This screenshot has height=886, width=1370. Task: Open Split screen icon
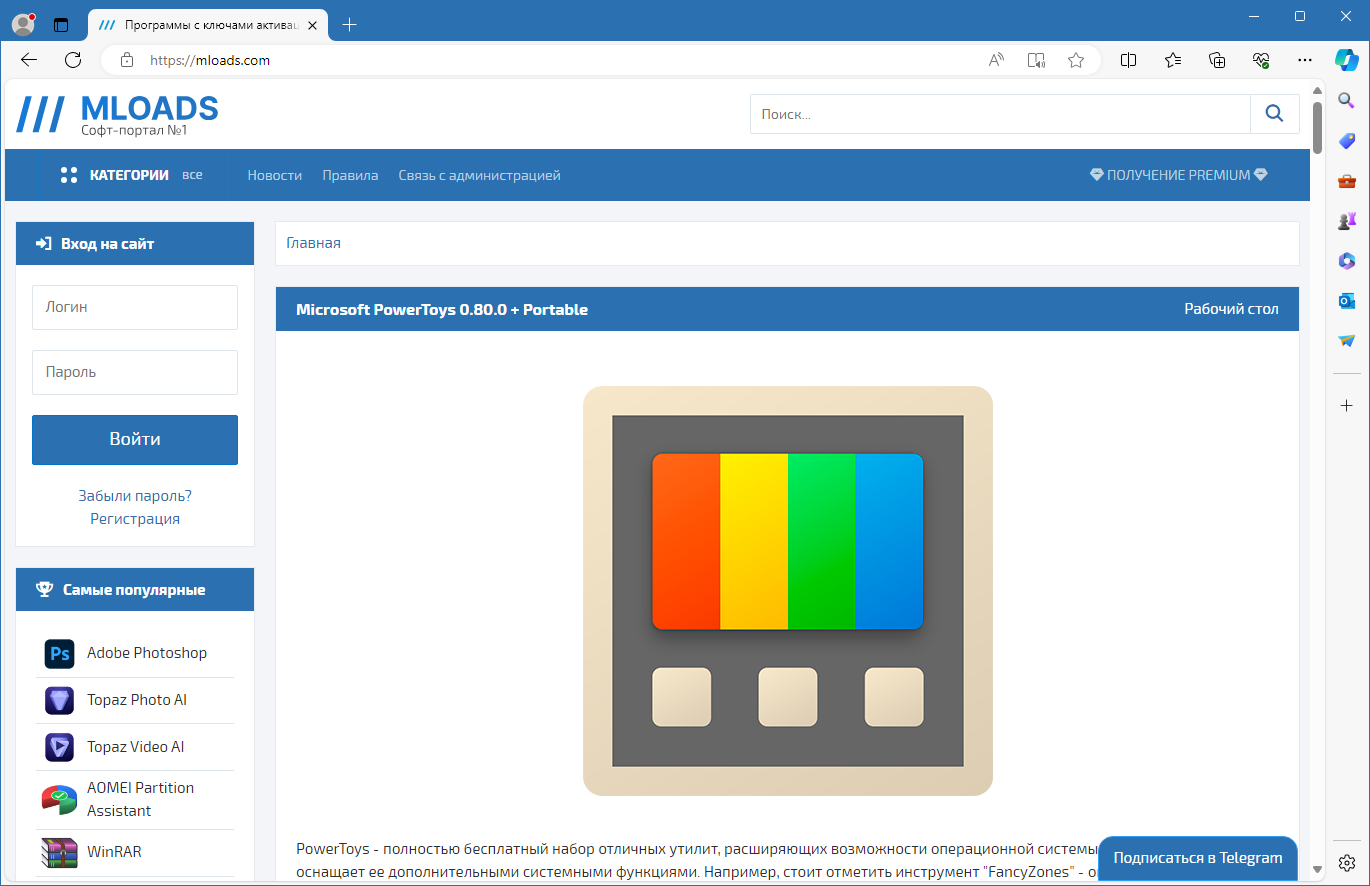1129,60
